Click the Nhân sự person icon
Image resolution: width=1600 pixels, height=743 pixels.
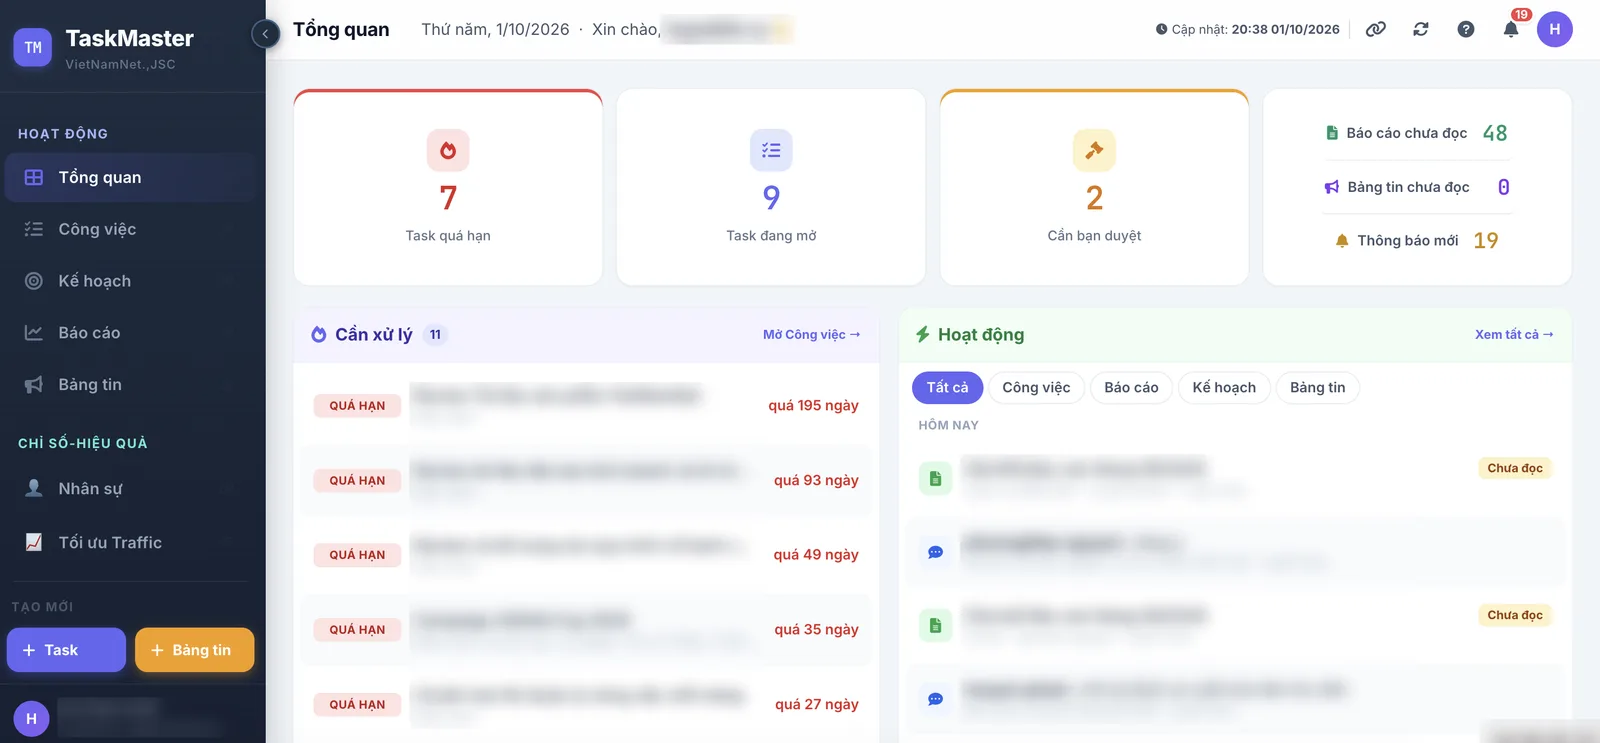(x=34, y=488)
